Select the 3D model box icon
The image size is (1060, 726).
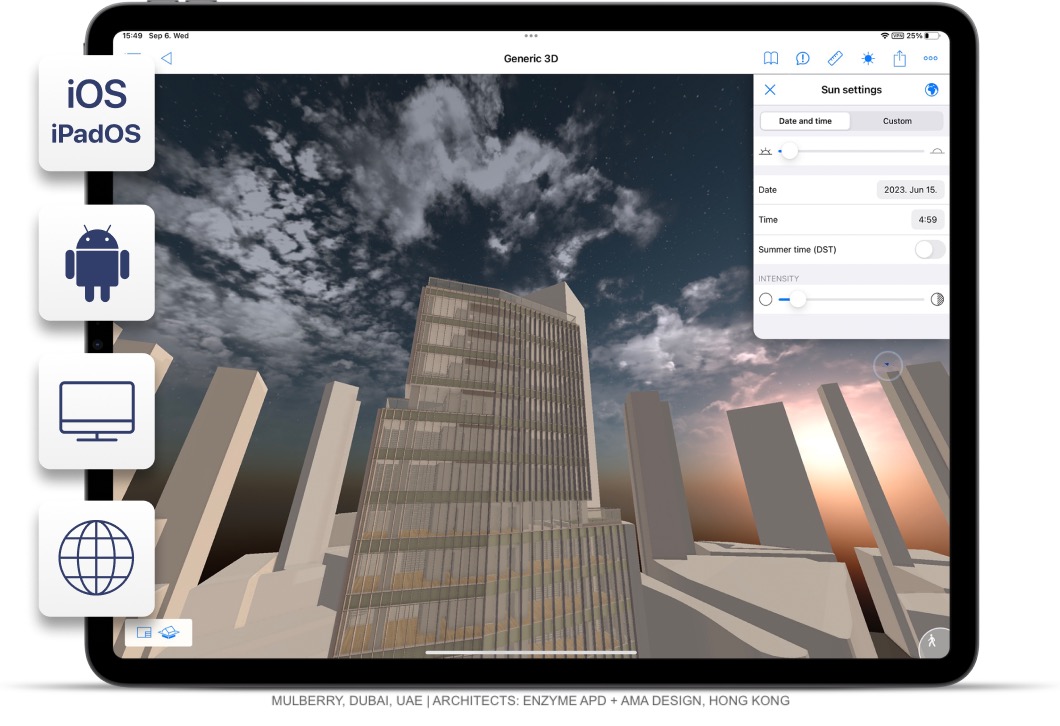(x=168, y=632)
